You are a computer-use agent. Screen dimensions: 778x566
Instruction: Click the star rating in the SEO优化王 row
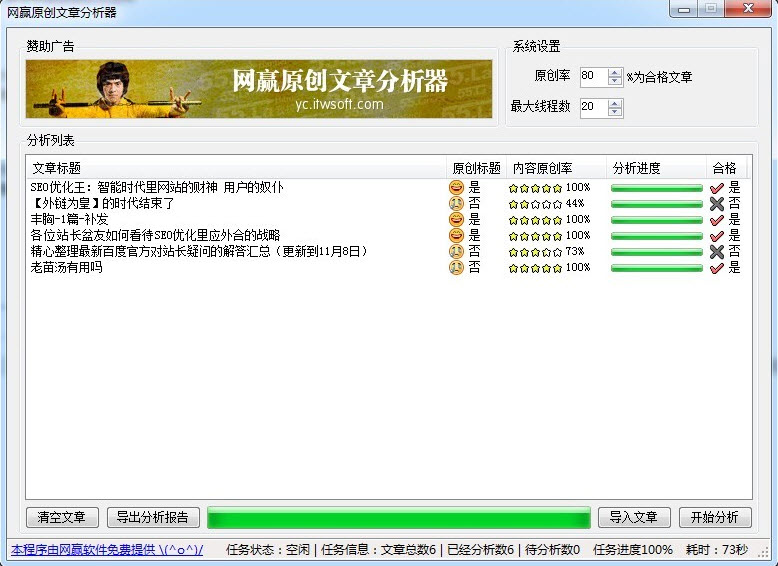pos(535,188)
